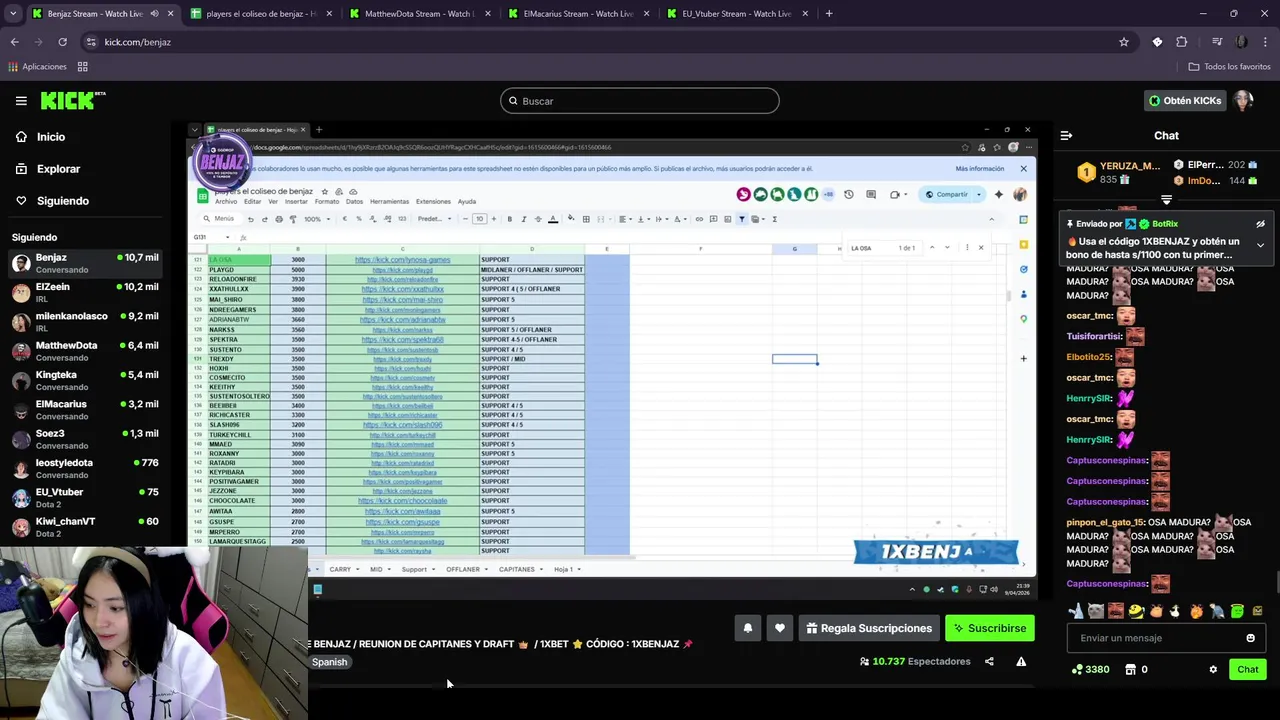
Task: Collapse the chat panel
Action: coord(1066,135)
